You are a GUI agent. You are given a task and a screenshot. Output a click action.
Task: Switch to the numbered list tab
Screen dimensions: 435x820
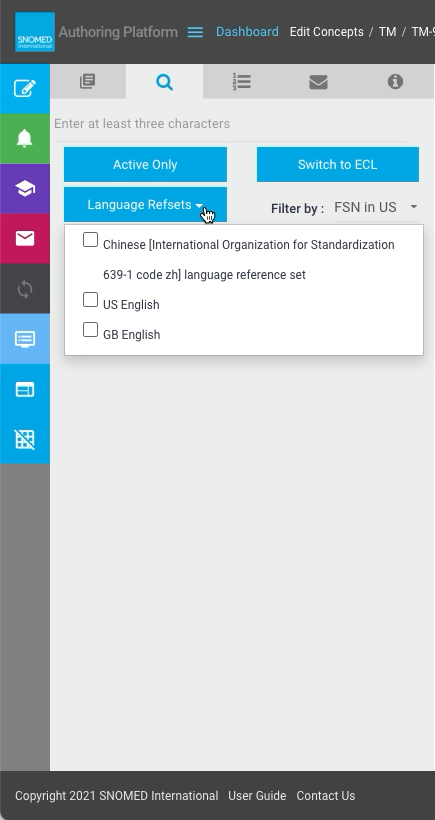242,82
